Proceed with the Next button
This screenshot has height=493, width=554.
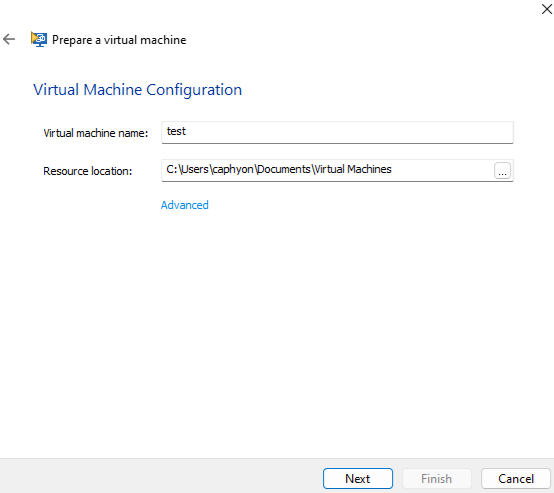point(358,479)
